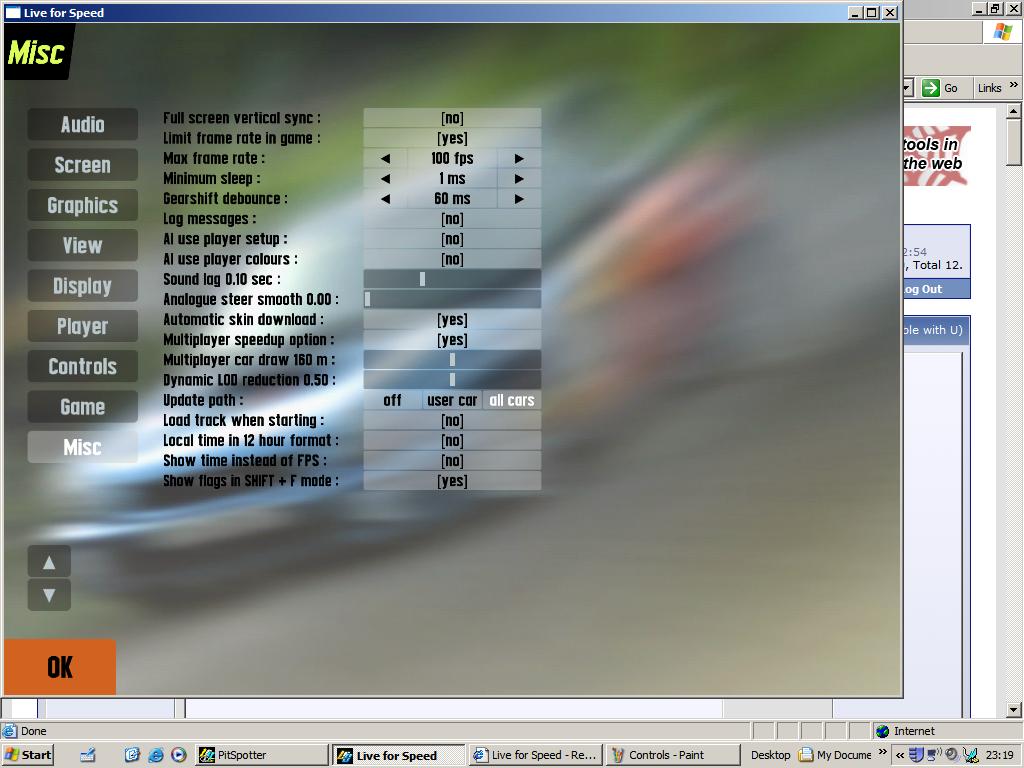Image resolution: width=1024 pixels, height=768 pixels.
Task: Toggle Load track when starting
Action: pos(452,421)
